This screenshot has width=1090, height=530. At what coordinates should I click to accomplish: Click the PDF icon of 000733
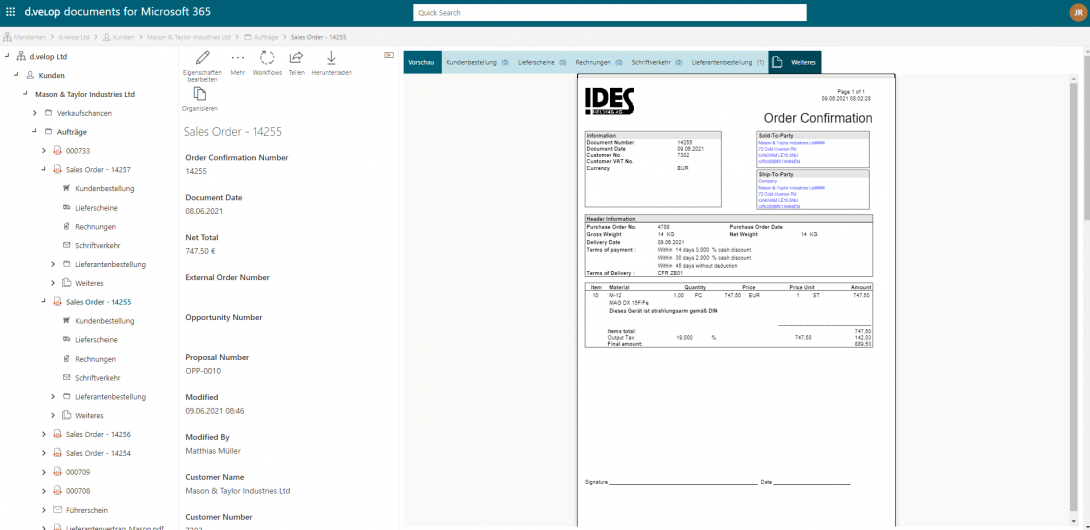click(58, 150)
